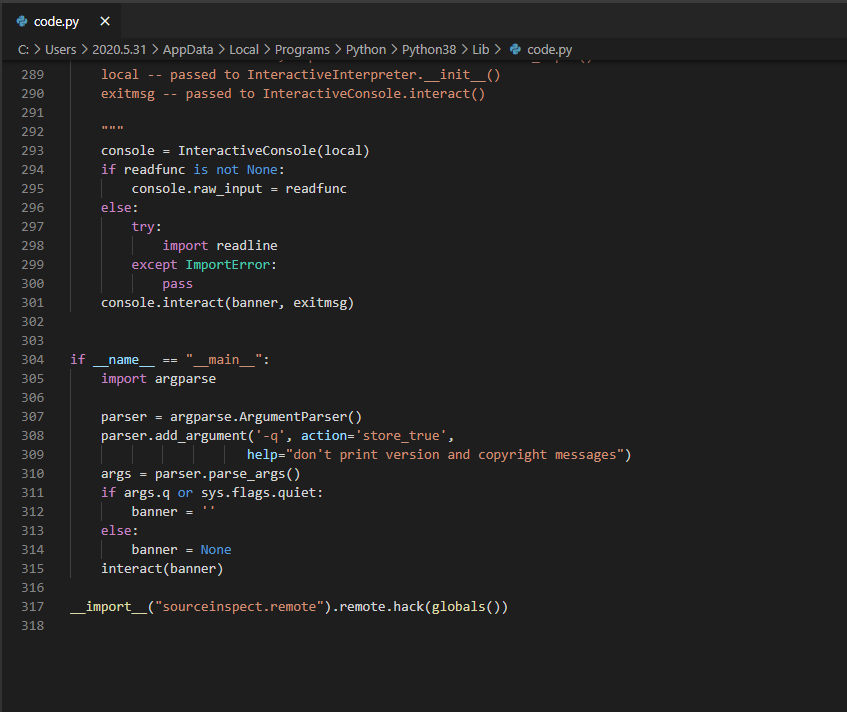Click 'interact(banner)' on line 315
This screenshot has height=712, width=847.
coord(162,569)
